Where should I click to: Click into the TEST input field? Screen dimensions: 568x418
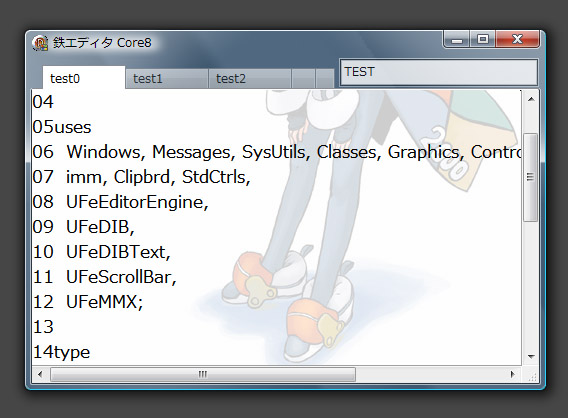click(x=438, y=72)
